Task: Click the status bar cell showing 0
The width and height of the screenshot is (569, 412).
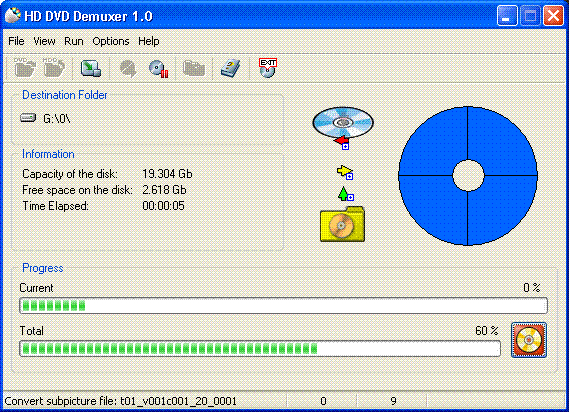Action: point(323,401)
